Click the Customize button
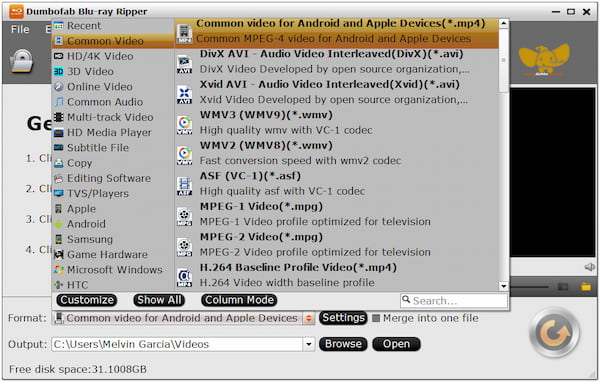This screenshot has height=382, width=600. [87, 300]
